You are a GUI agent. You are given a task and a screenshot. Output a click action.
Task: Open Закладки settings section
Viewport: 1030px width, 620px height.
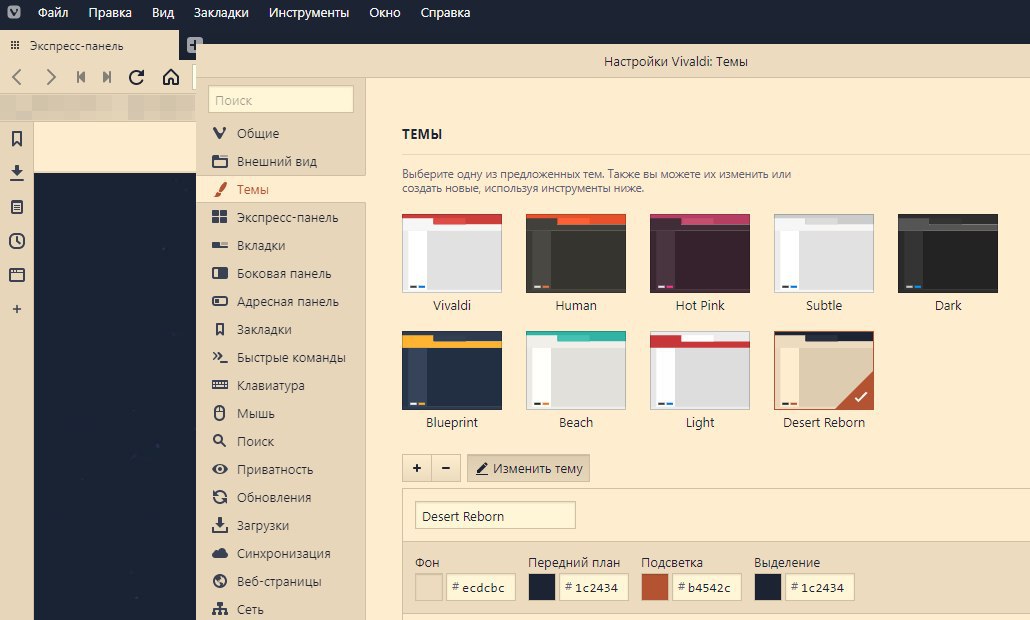tap(281, 330)
